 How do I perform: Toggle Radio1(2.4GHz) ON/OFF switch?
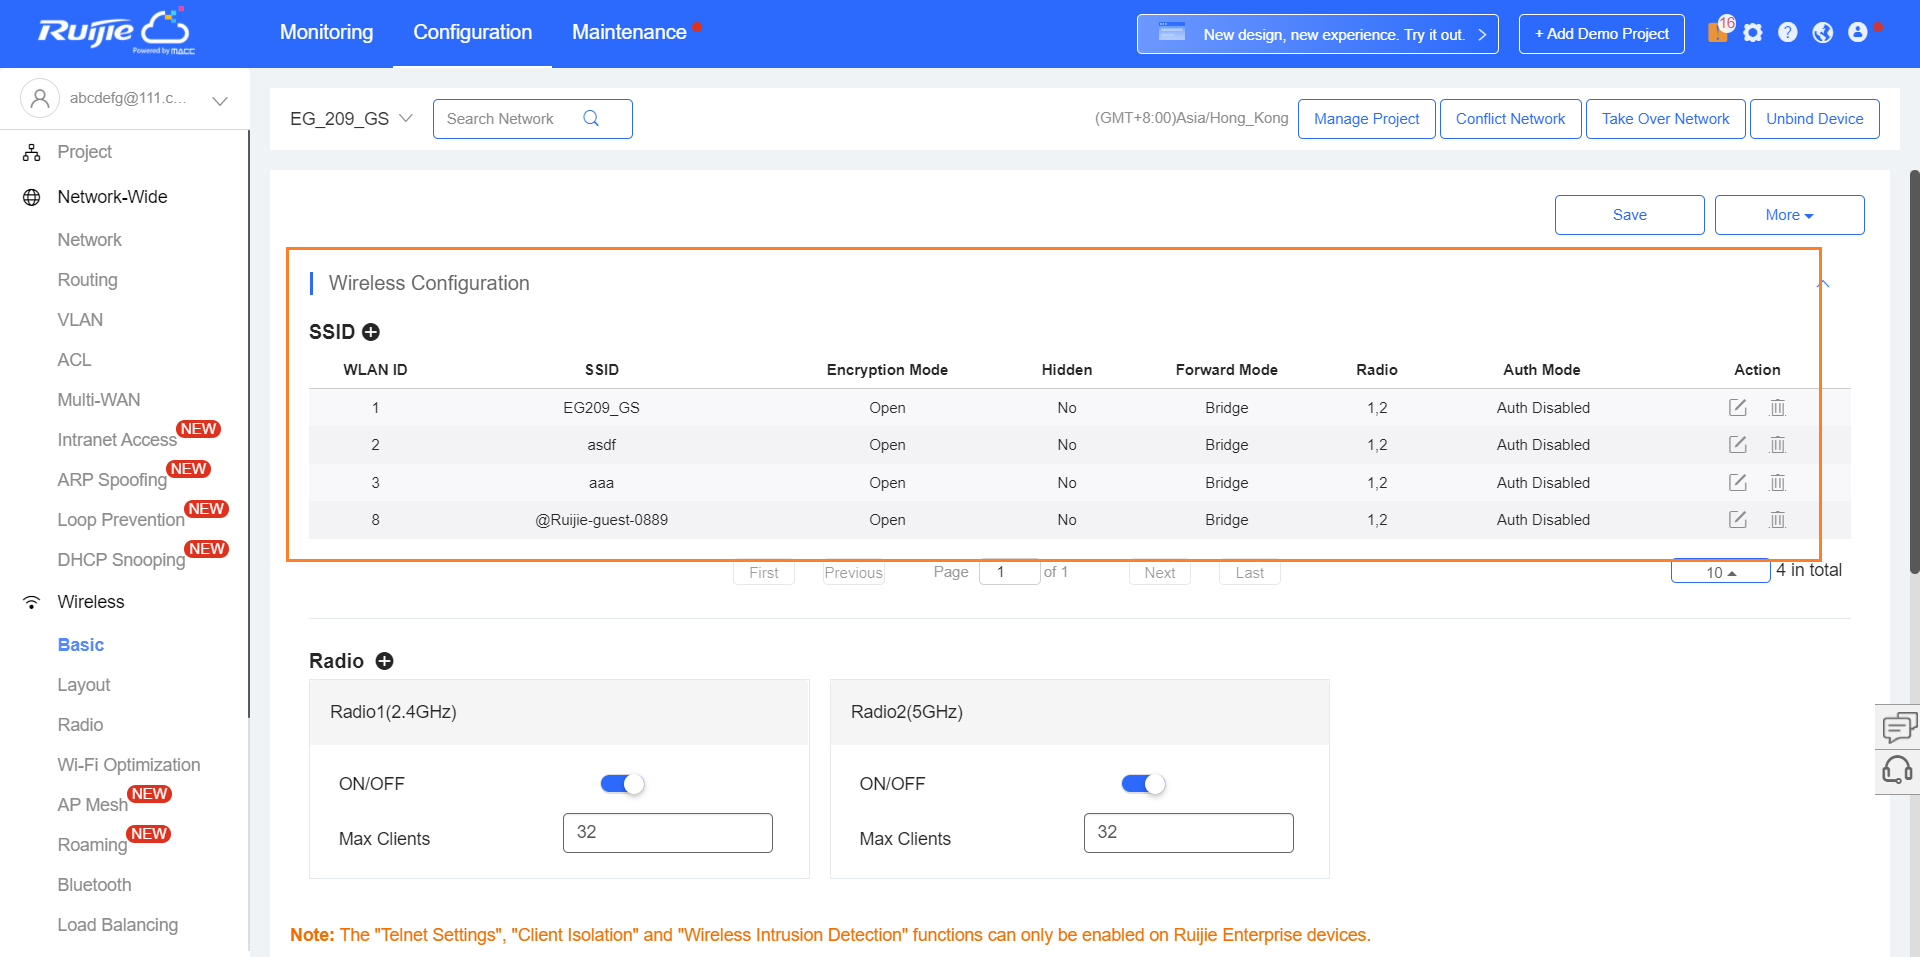tap(622, 784)
